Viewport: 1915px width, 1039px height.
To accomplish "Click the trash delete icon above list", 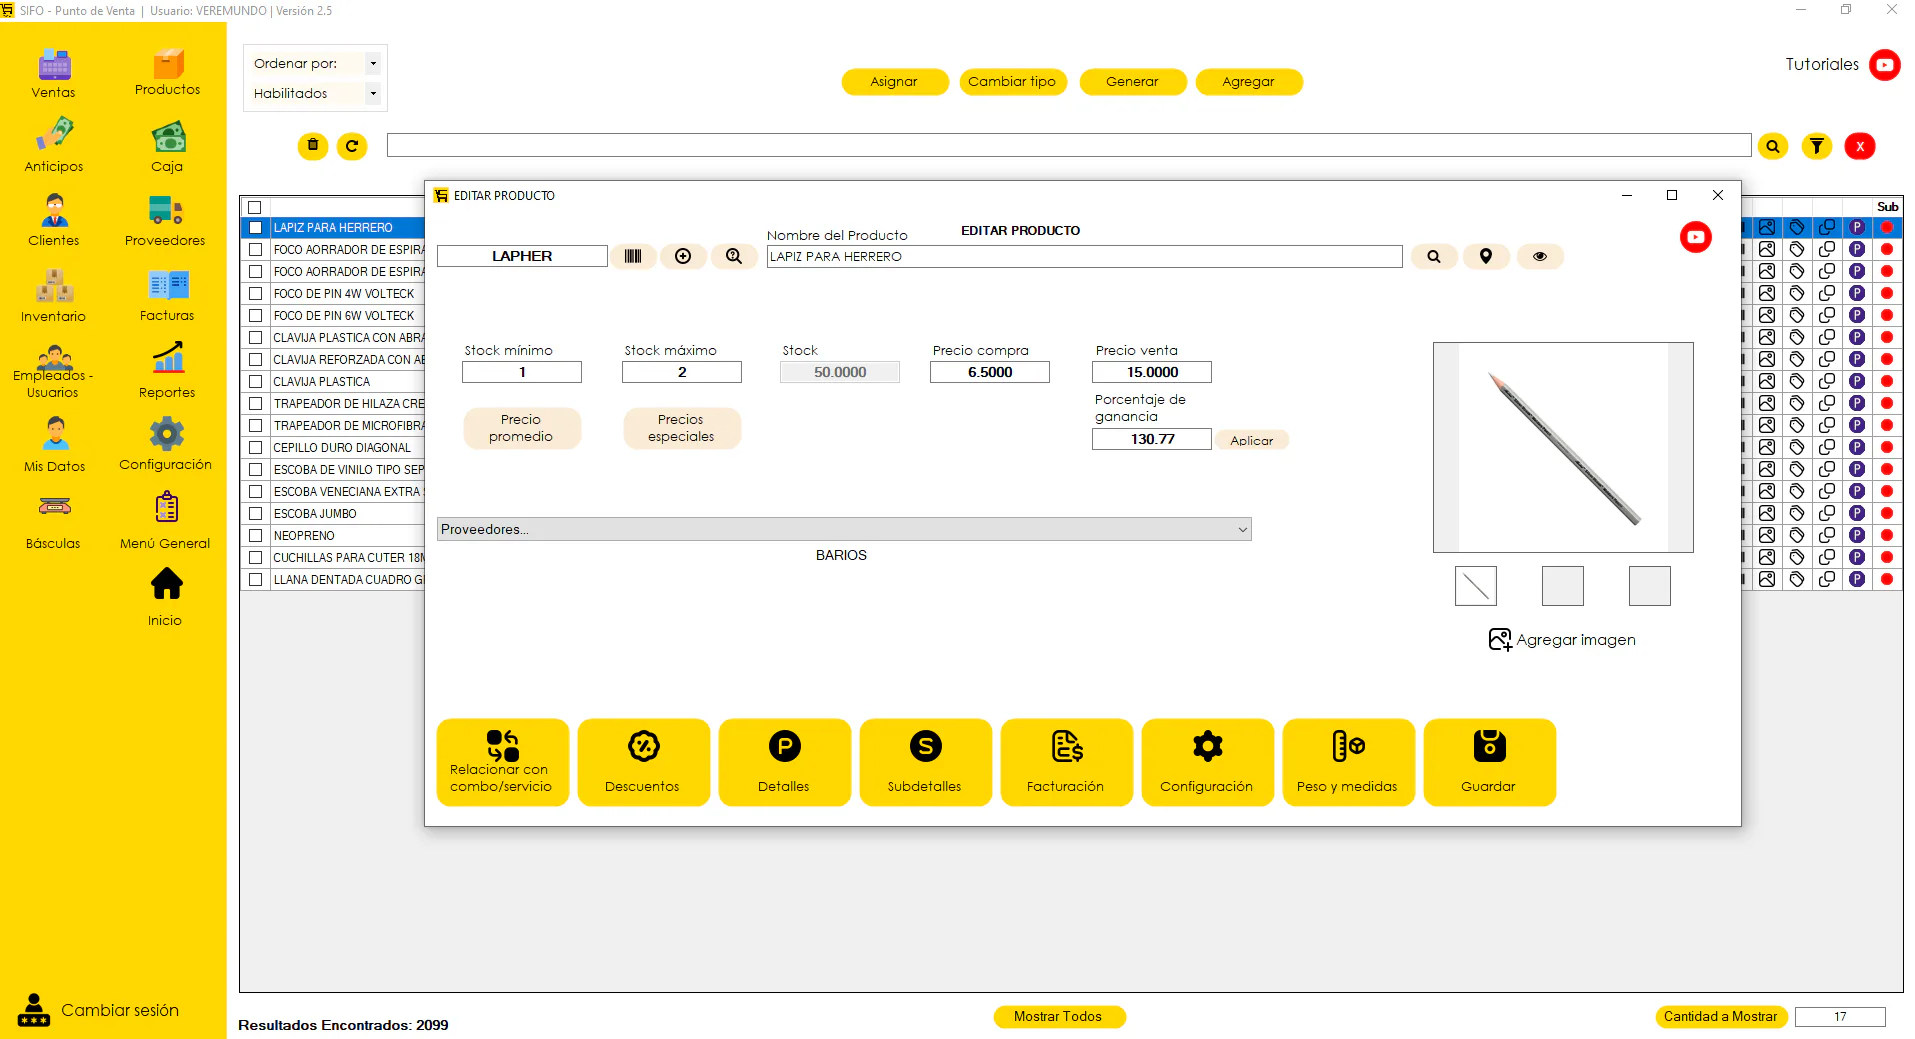I will pyautogui.click(x=313, y=146).
